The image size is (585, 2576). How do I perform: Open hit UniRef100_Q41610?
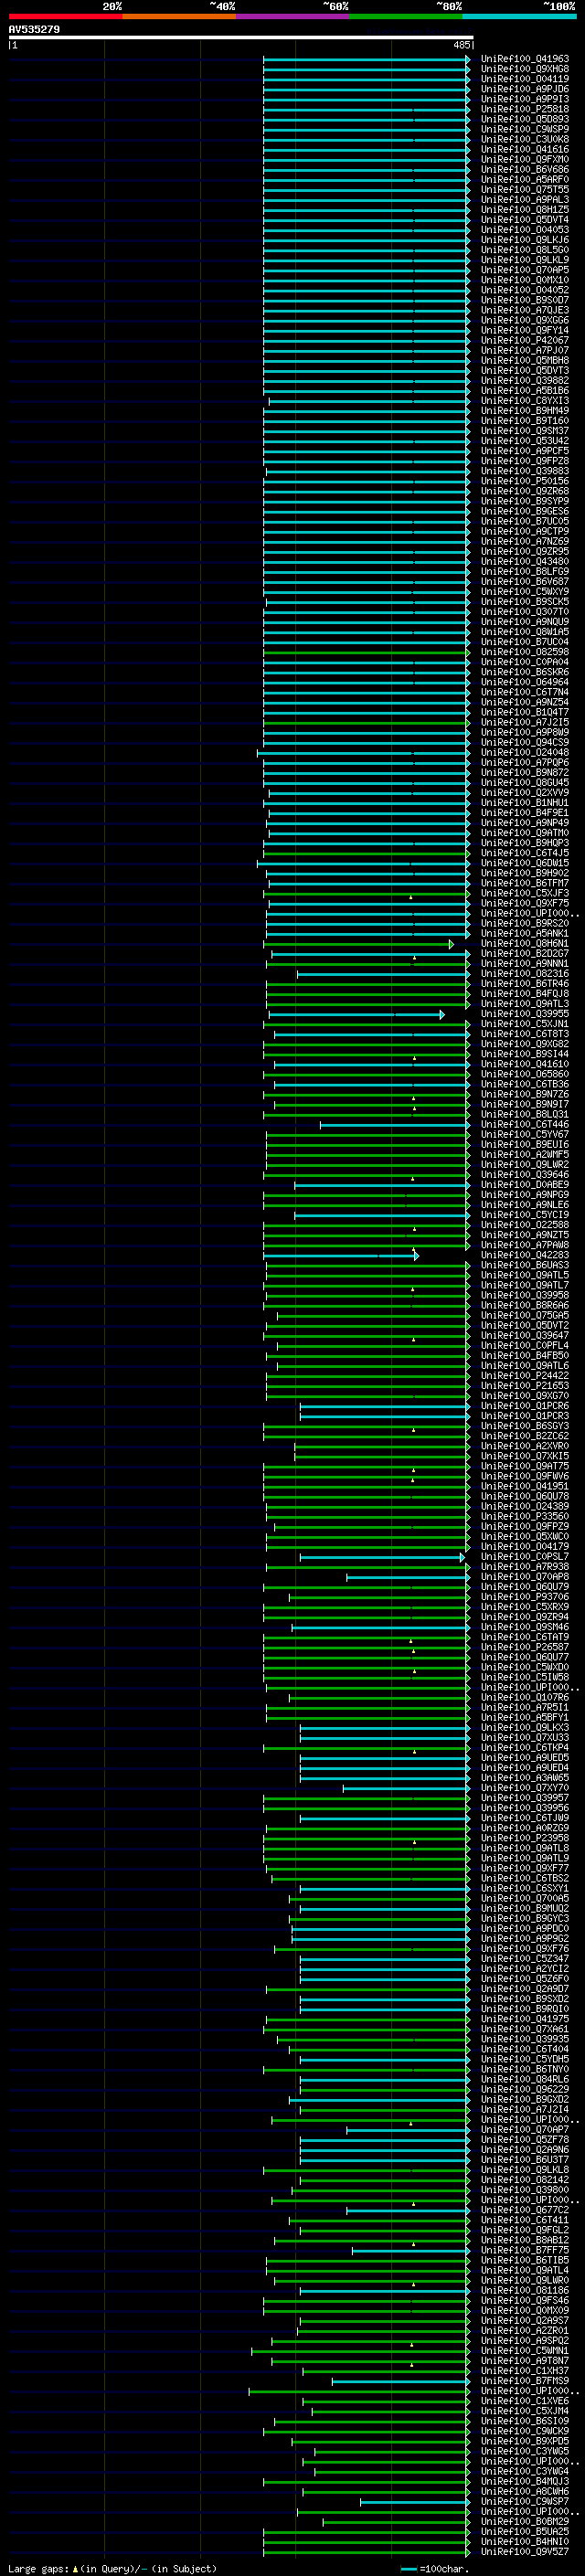[524, 1064]
